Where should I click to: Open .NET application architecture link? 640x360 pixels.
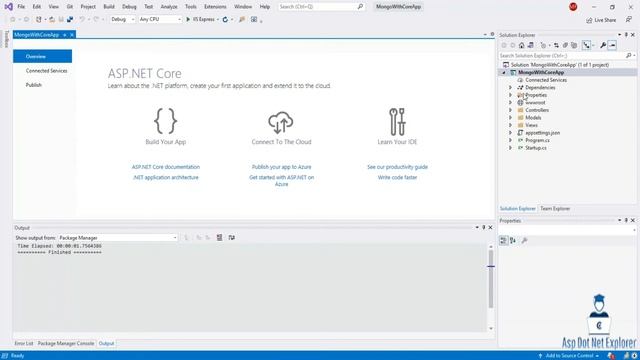[166, 178]
